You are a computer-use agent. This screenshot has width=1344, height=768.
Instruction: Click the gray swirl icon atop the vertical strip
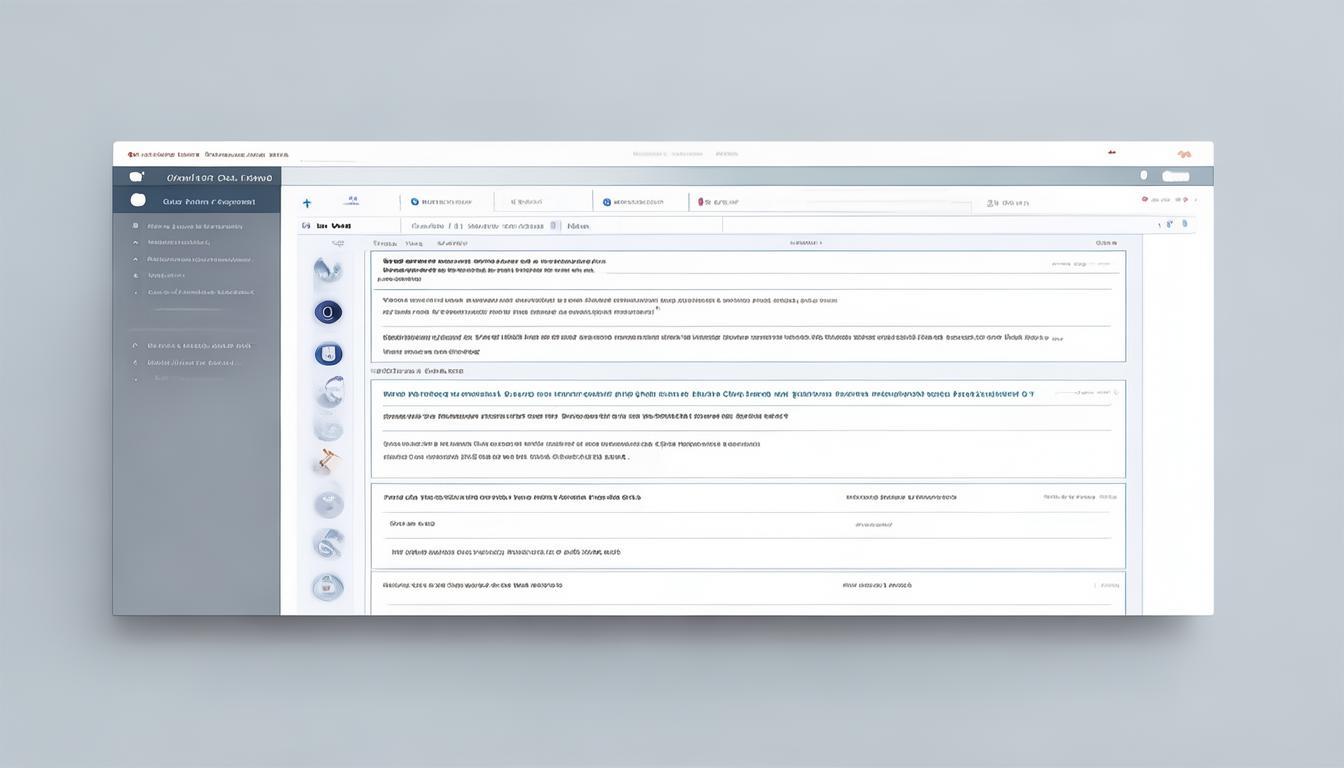pos(327,269)
